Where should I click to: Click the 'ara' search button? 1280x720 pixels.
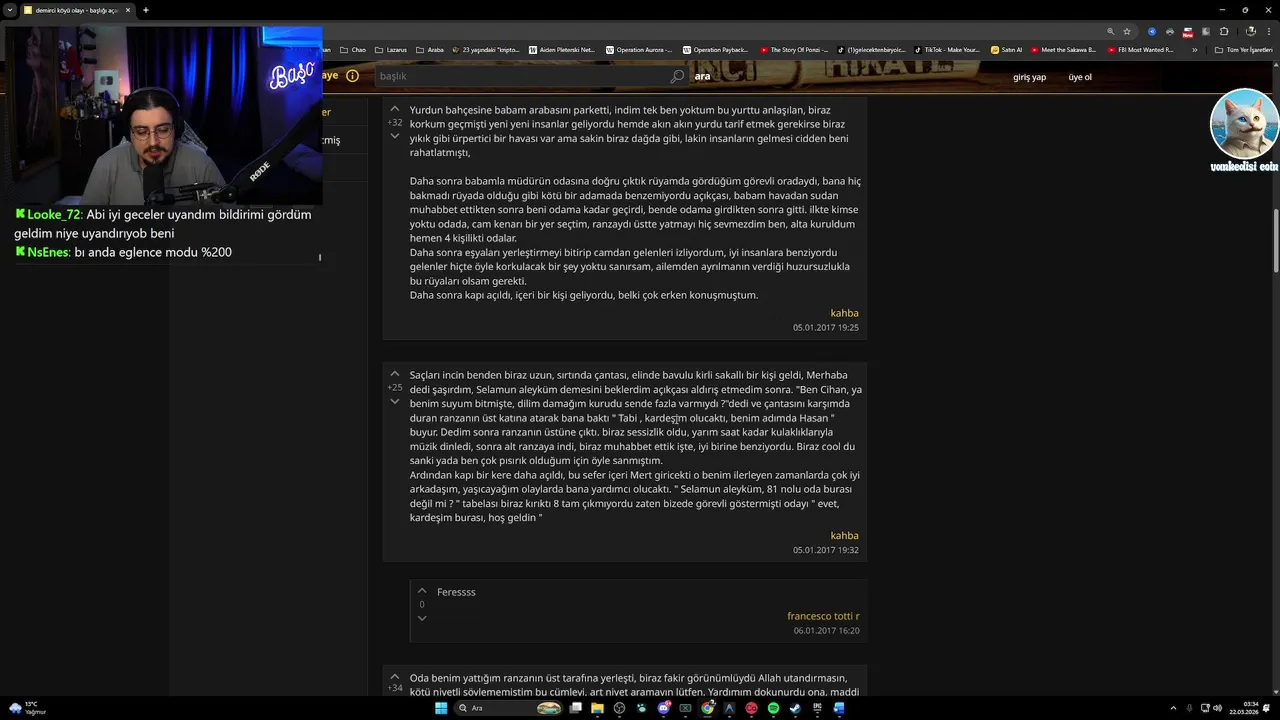[x=702, y=76]
